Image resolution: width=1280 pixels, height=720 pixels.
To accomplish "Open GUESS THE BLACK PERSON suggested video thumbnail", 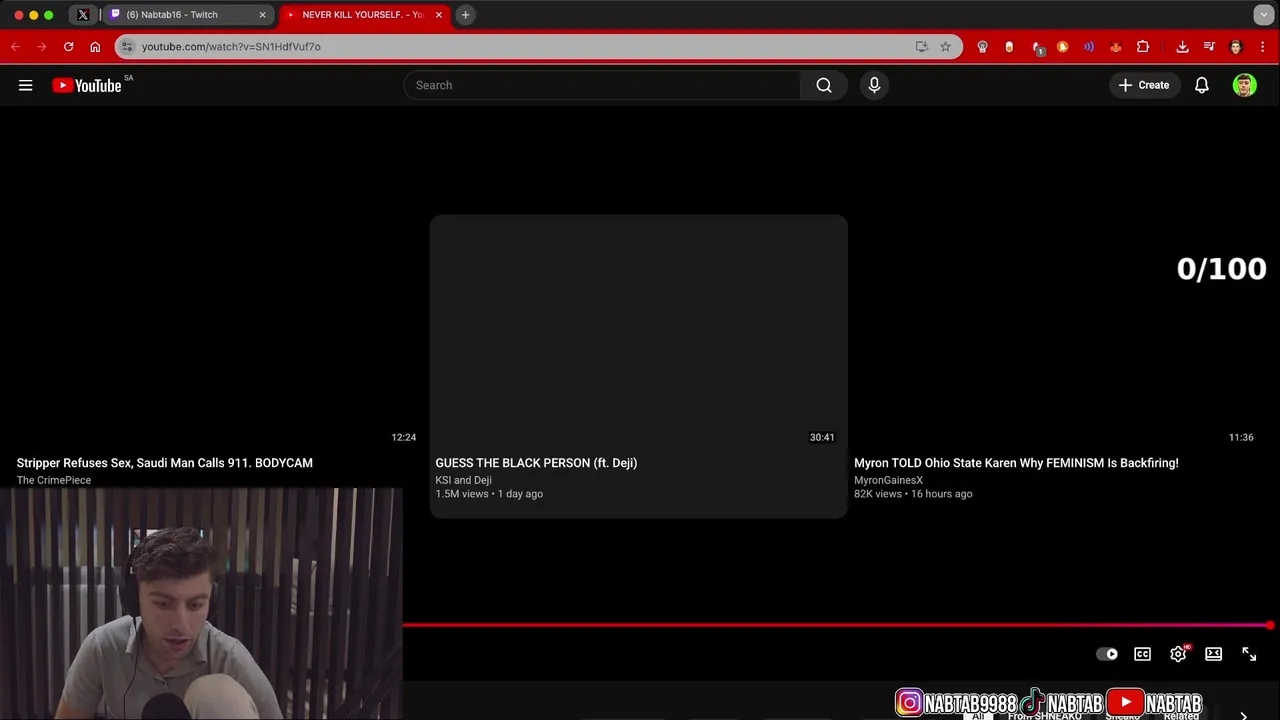I will pyautogui.click(x=638, y=332).
